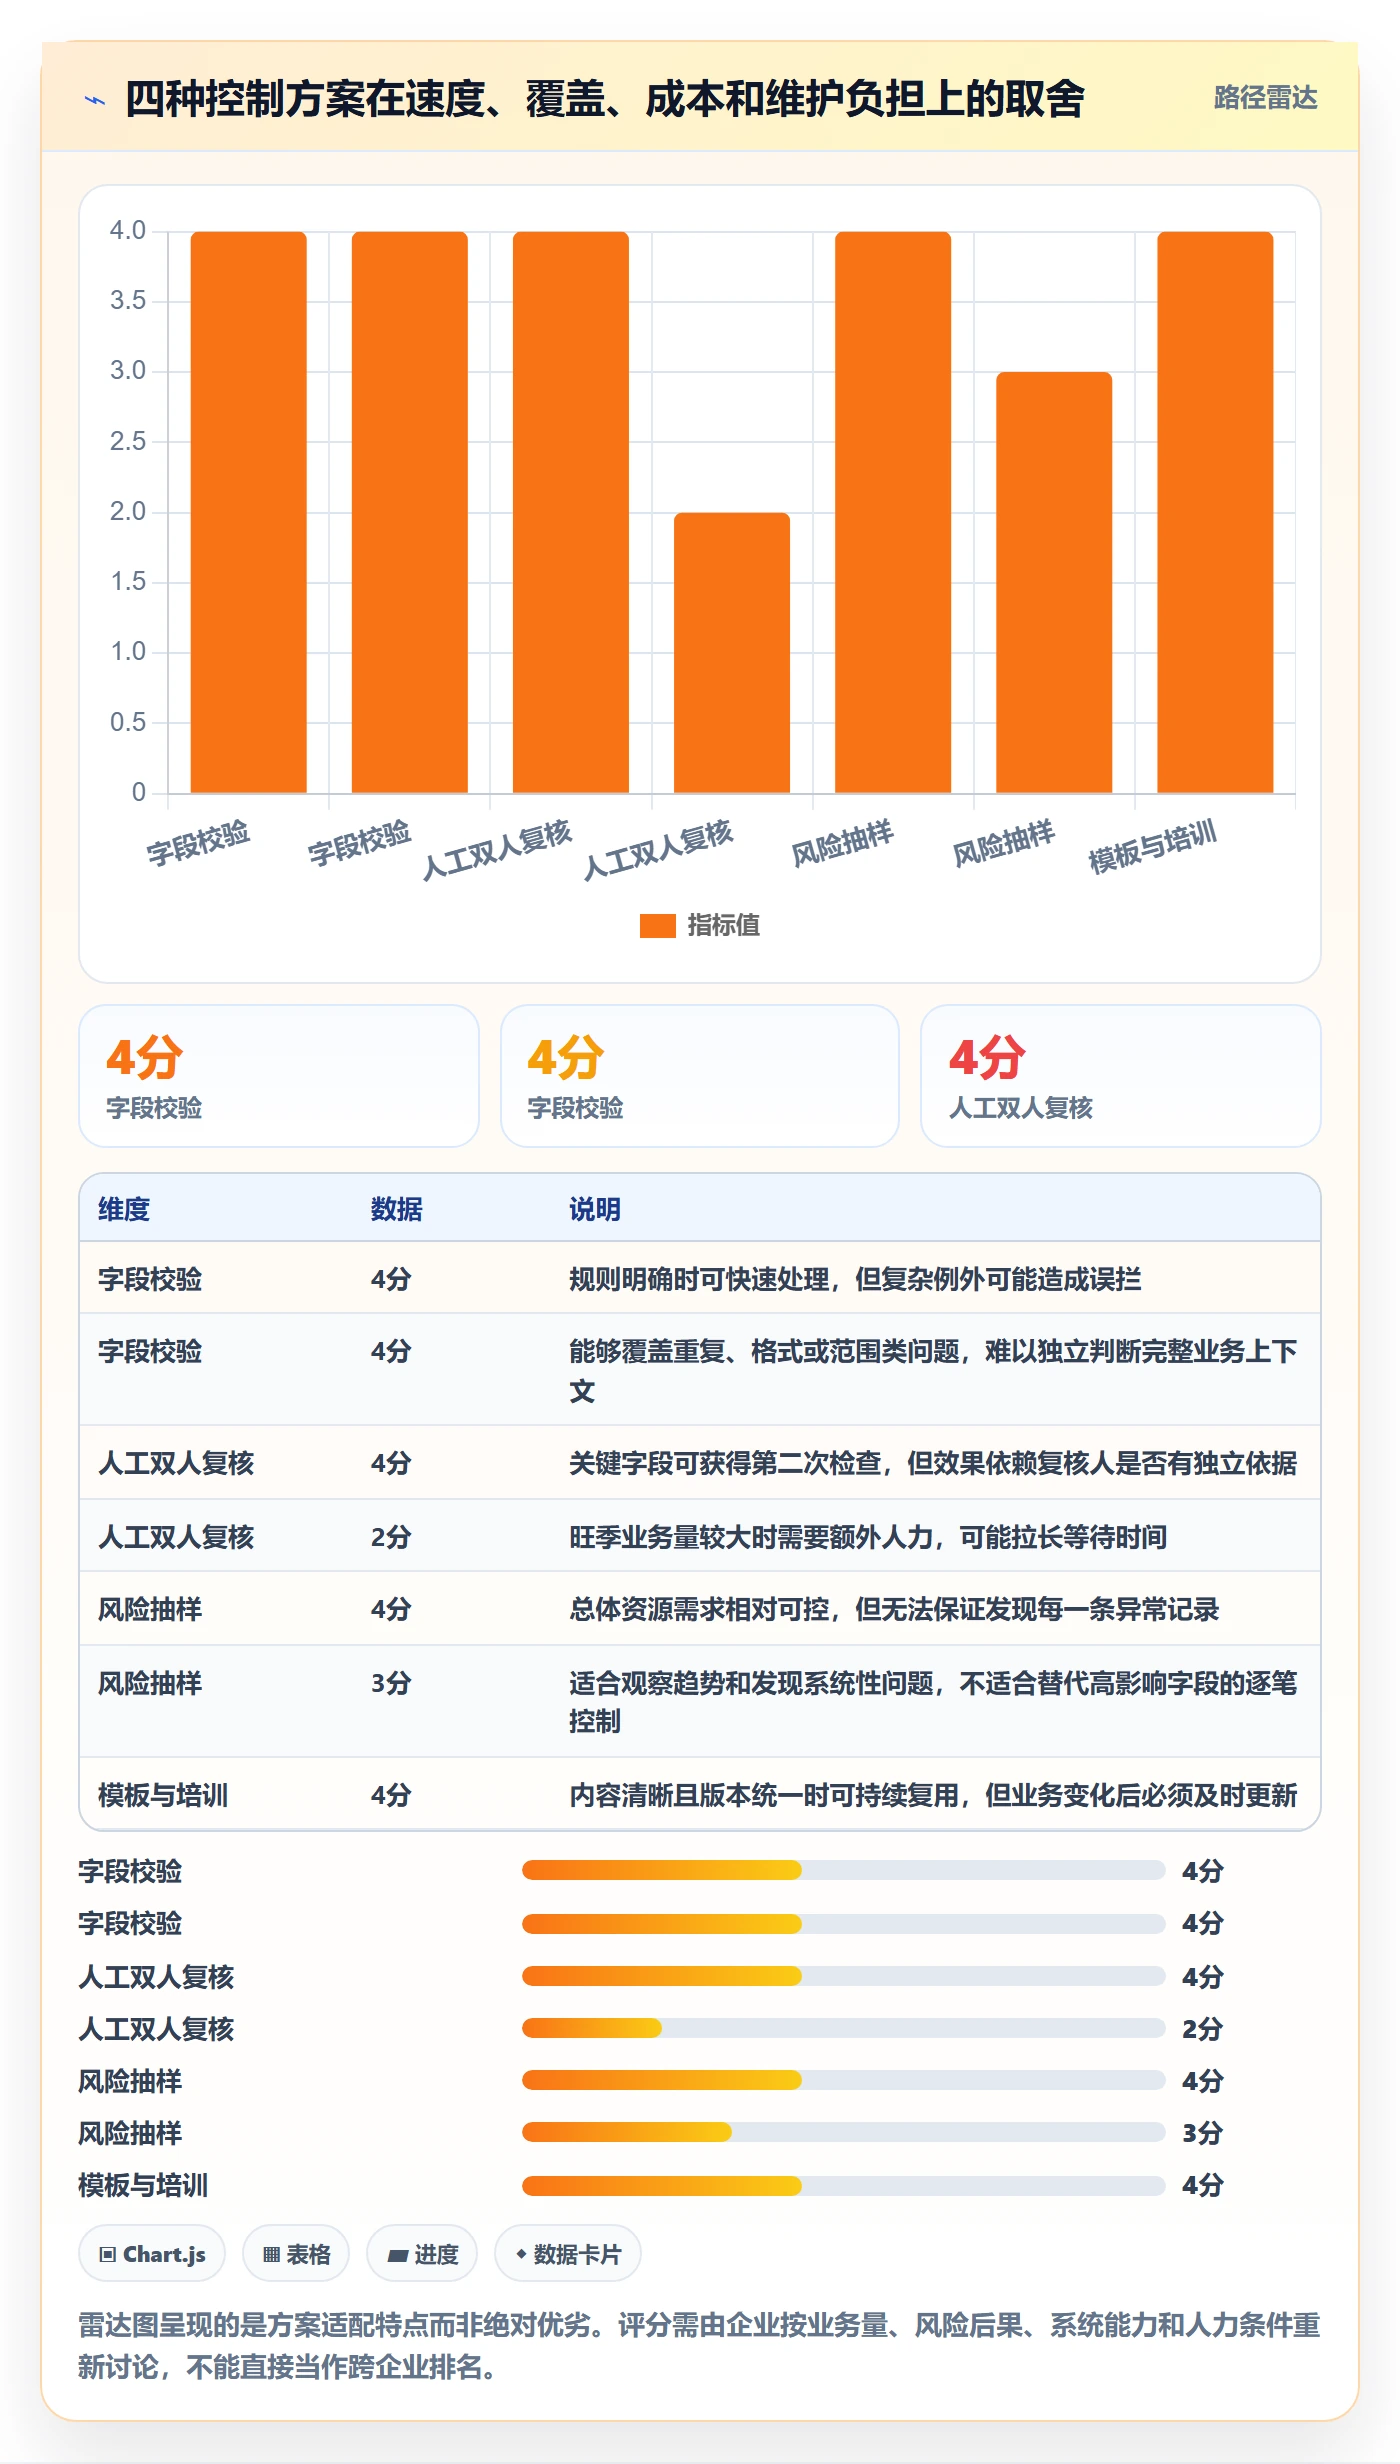
Task: Click the 数据 column header
Action: 396,1209
